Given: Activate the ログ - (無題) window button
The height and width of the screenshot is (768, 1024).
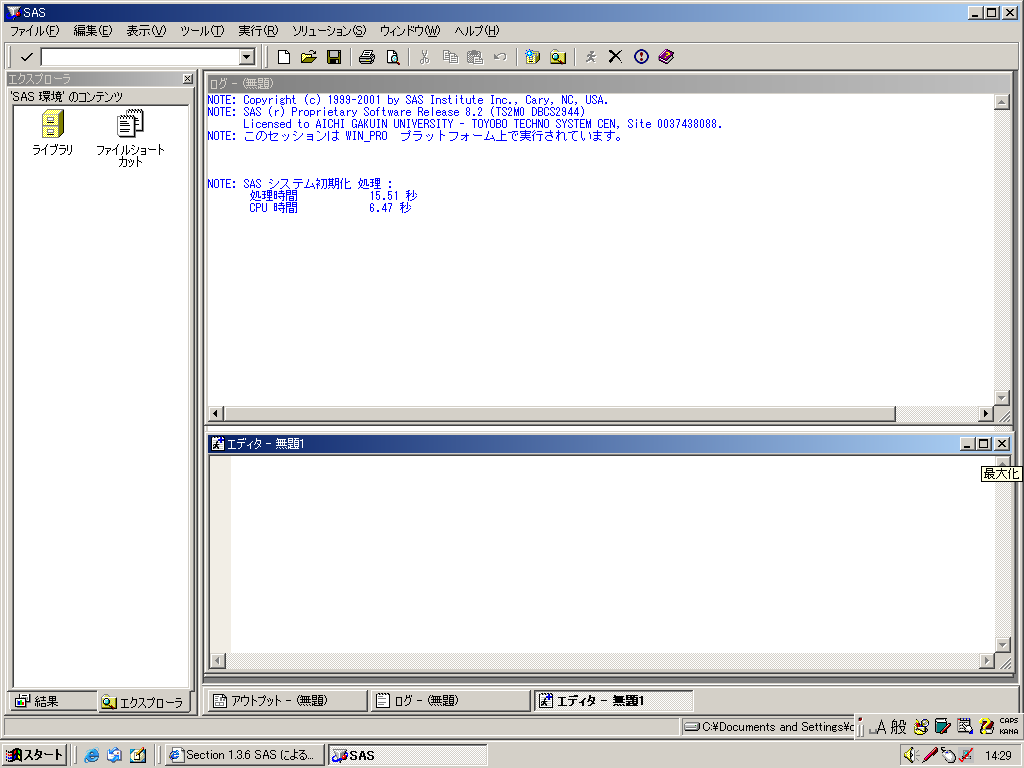Looking at the screenshot, I should click(450, 701).
